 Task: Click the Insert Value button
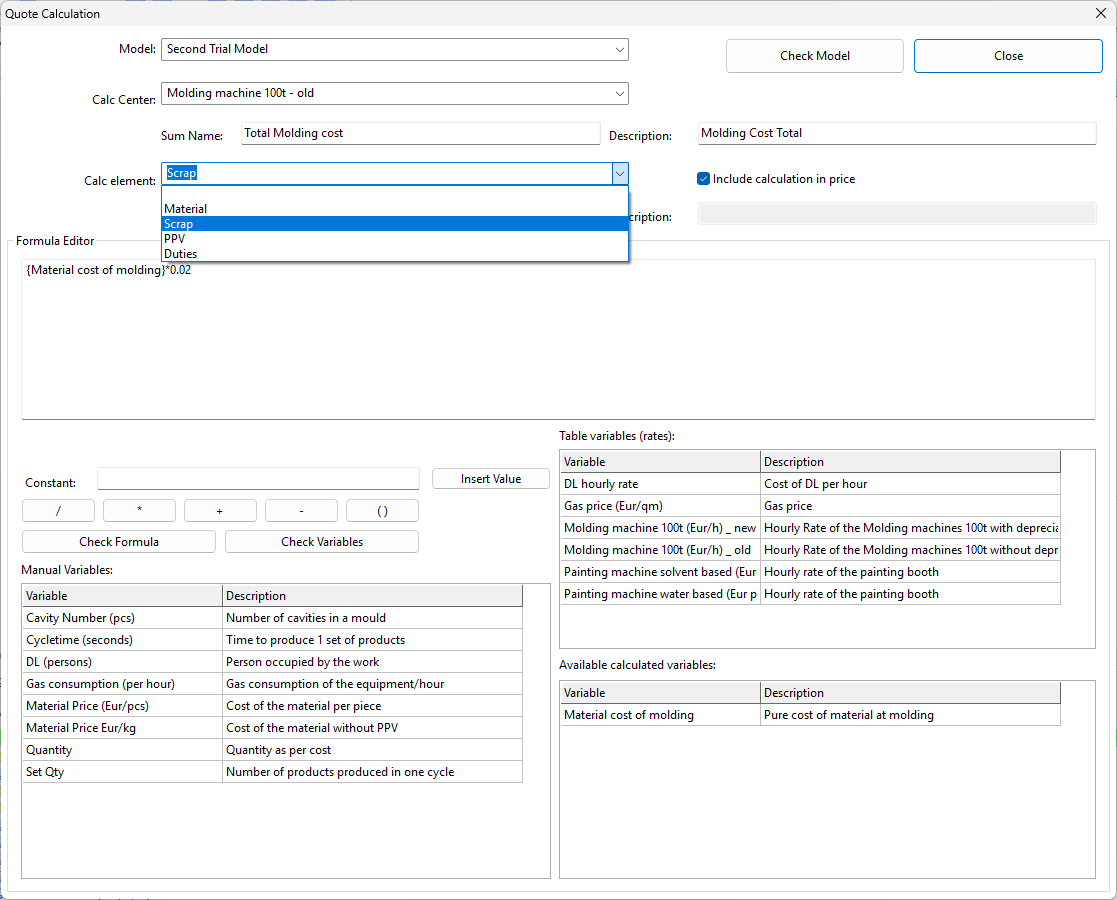[x=490, y=479]
